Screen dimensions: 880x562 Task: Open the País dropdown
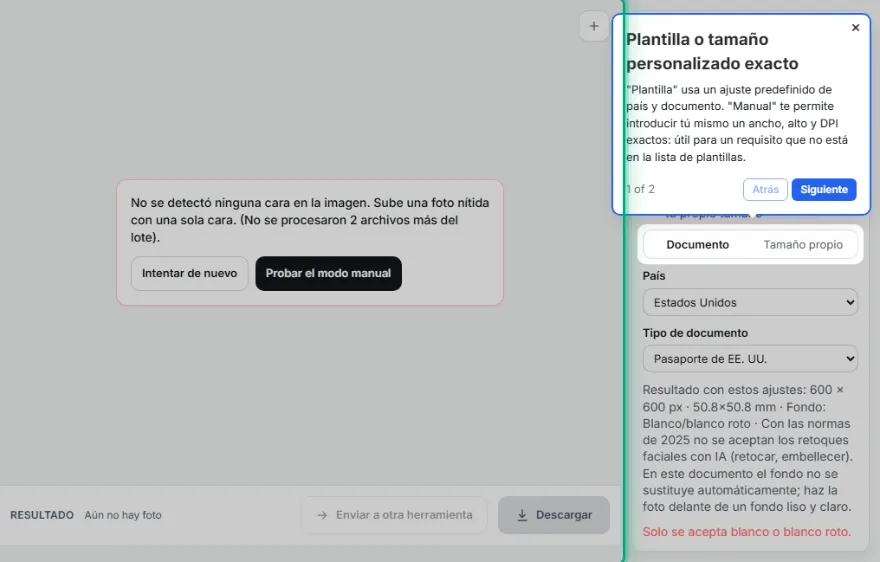pos(750,303)
